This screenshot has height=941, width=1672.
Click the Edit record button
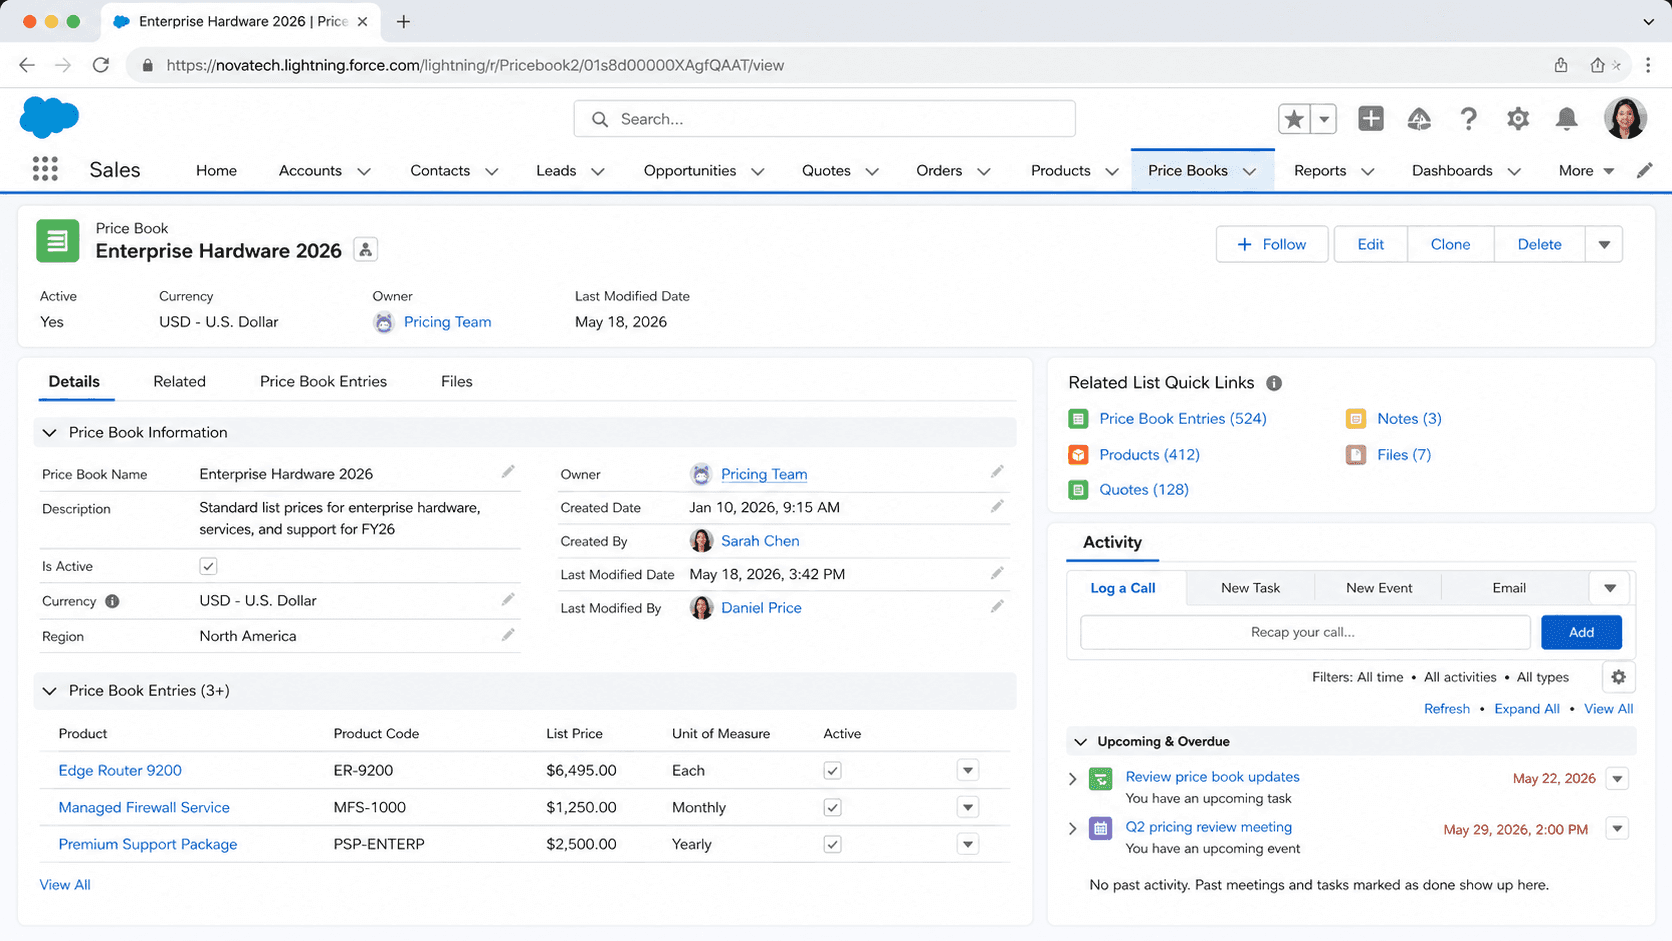1370,244
